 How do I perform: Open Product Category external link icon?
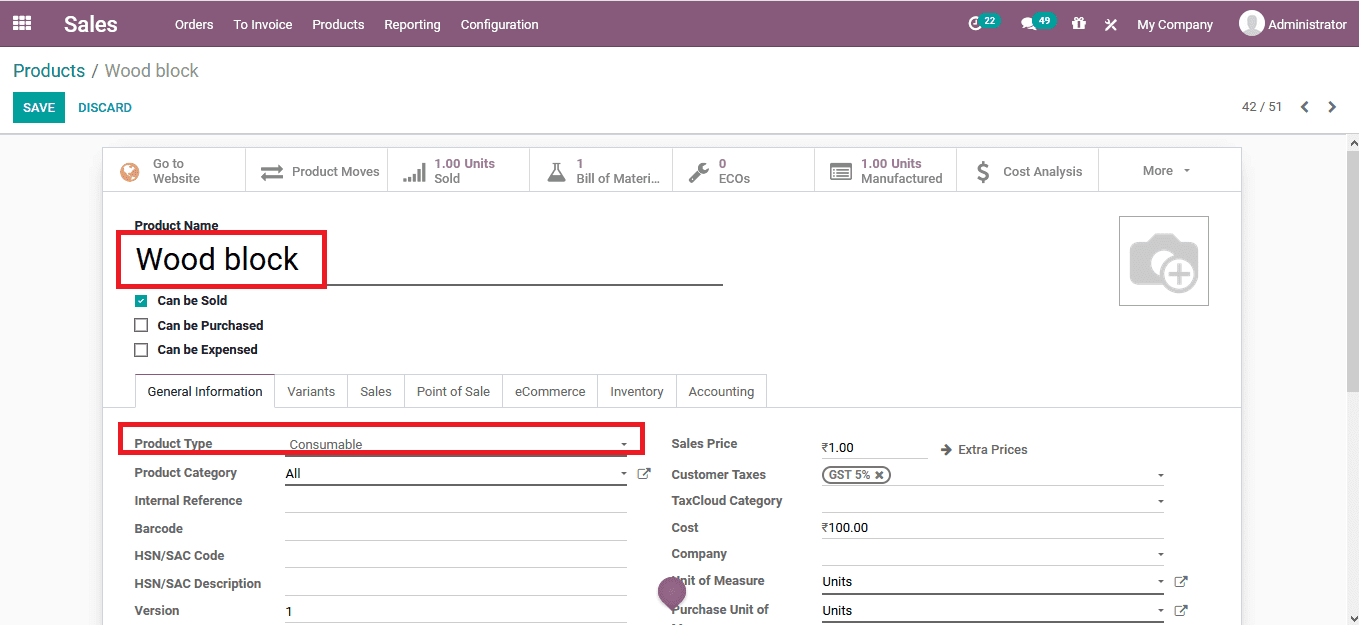click(644, 474)
